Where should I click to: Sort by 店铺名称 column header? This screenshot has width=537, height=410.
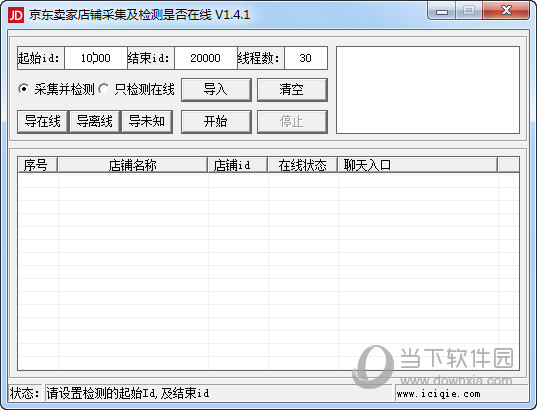tap(133, 165)
